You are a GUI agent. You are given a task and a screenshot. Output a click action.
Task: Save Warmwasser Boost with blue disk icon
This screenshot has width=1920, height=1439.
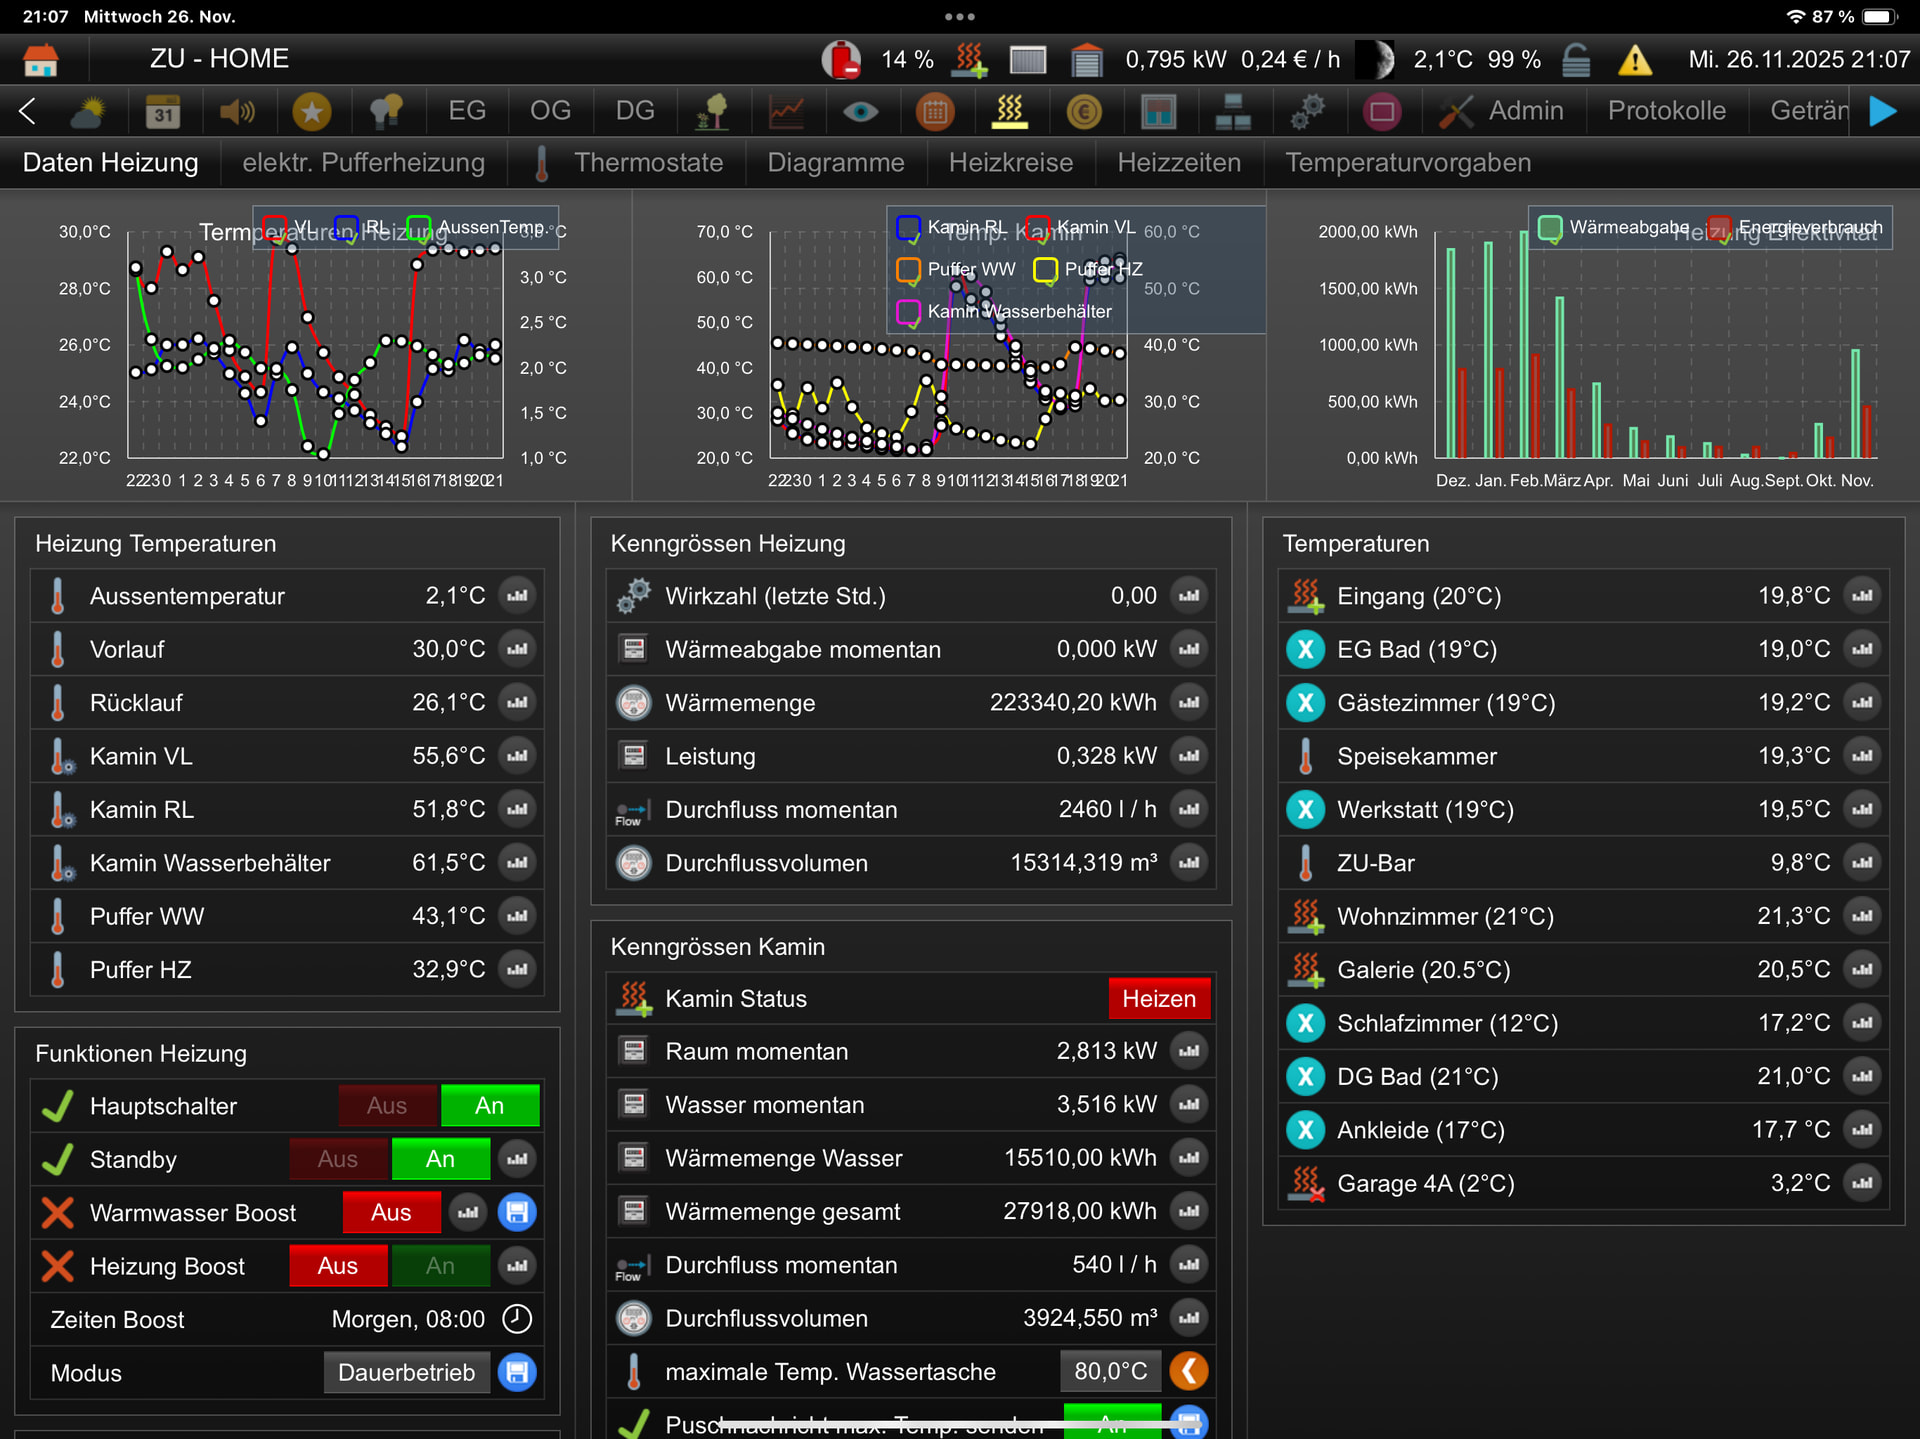click(517, 1213)
